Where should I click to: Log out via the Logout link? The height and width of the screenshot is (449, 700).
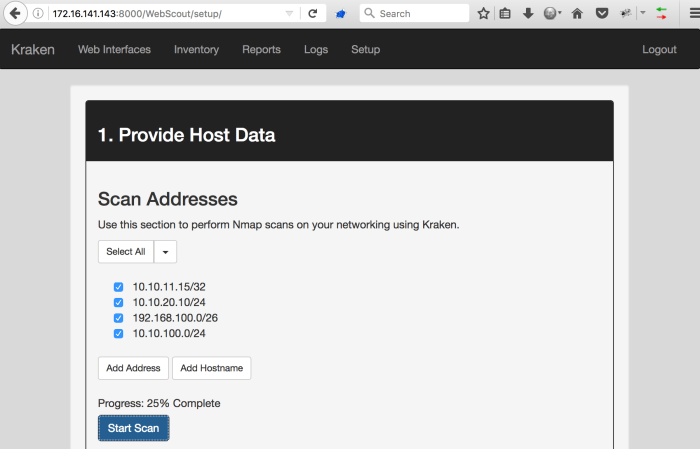(x=659, y=50)
